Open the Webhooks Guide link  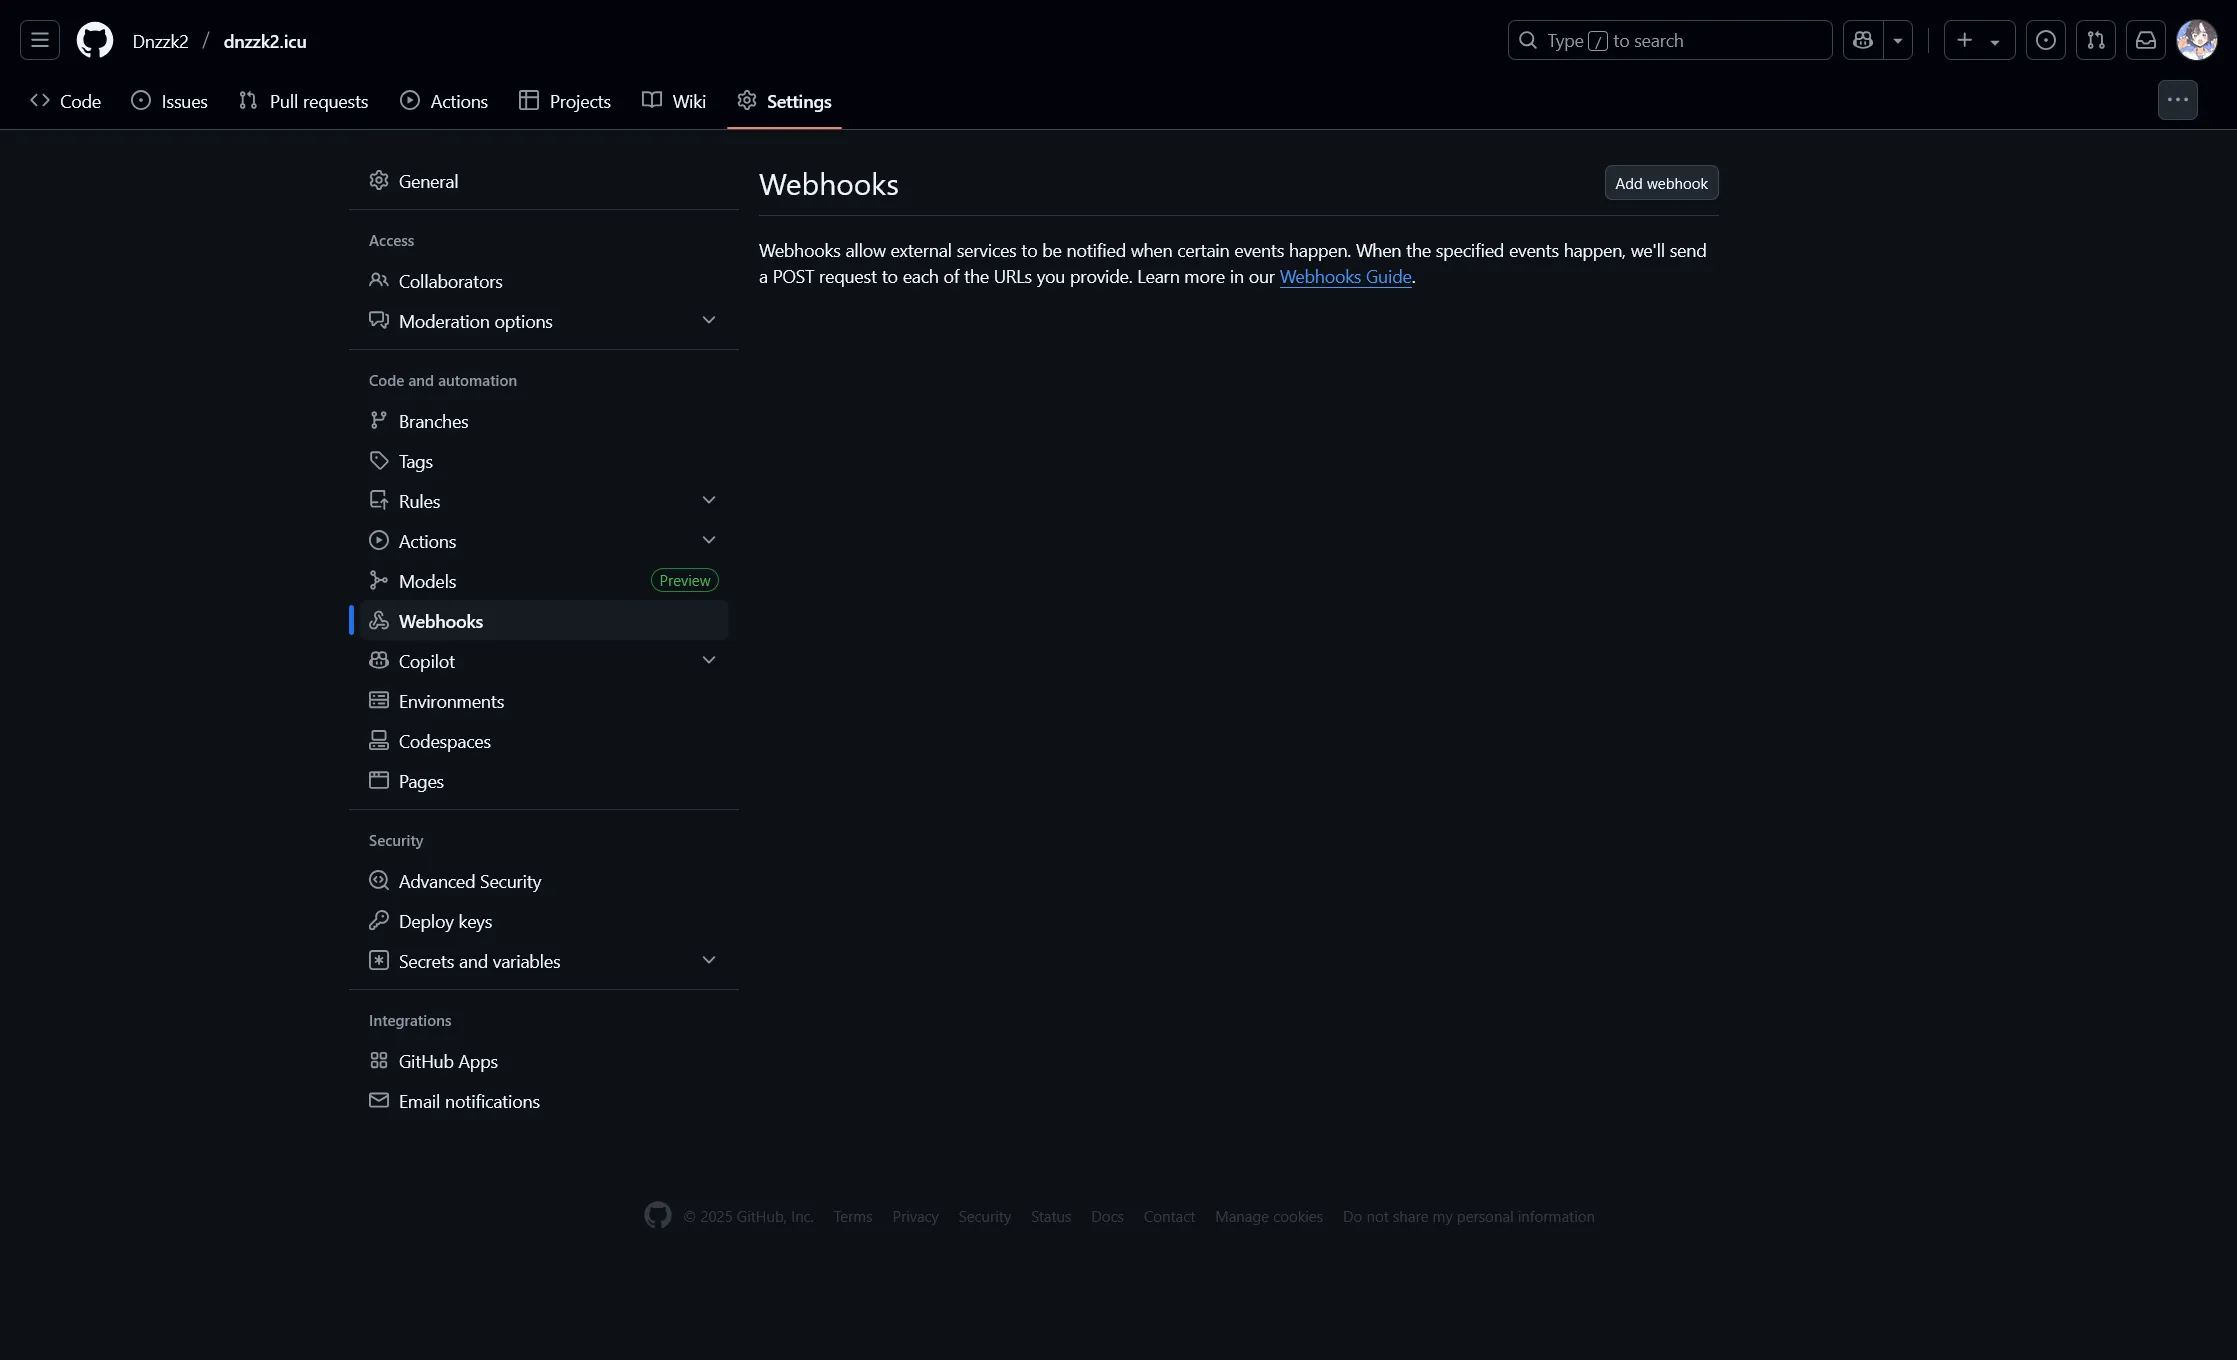[x=1345, y=277]
